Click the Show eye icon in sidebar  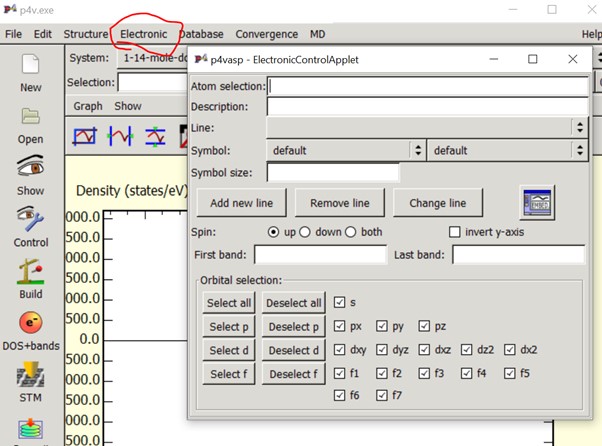click(x=30, y=166)
